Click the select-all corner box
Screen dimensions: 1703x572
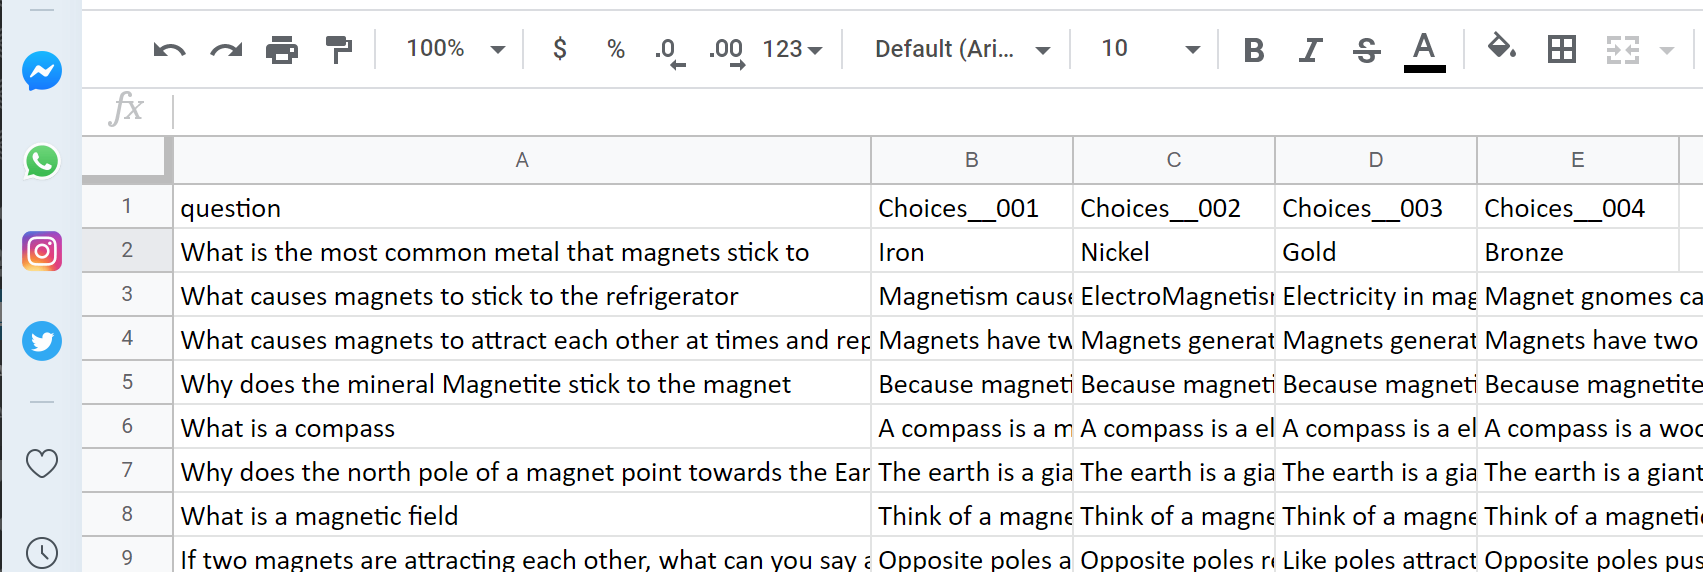click(127, 160)
